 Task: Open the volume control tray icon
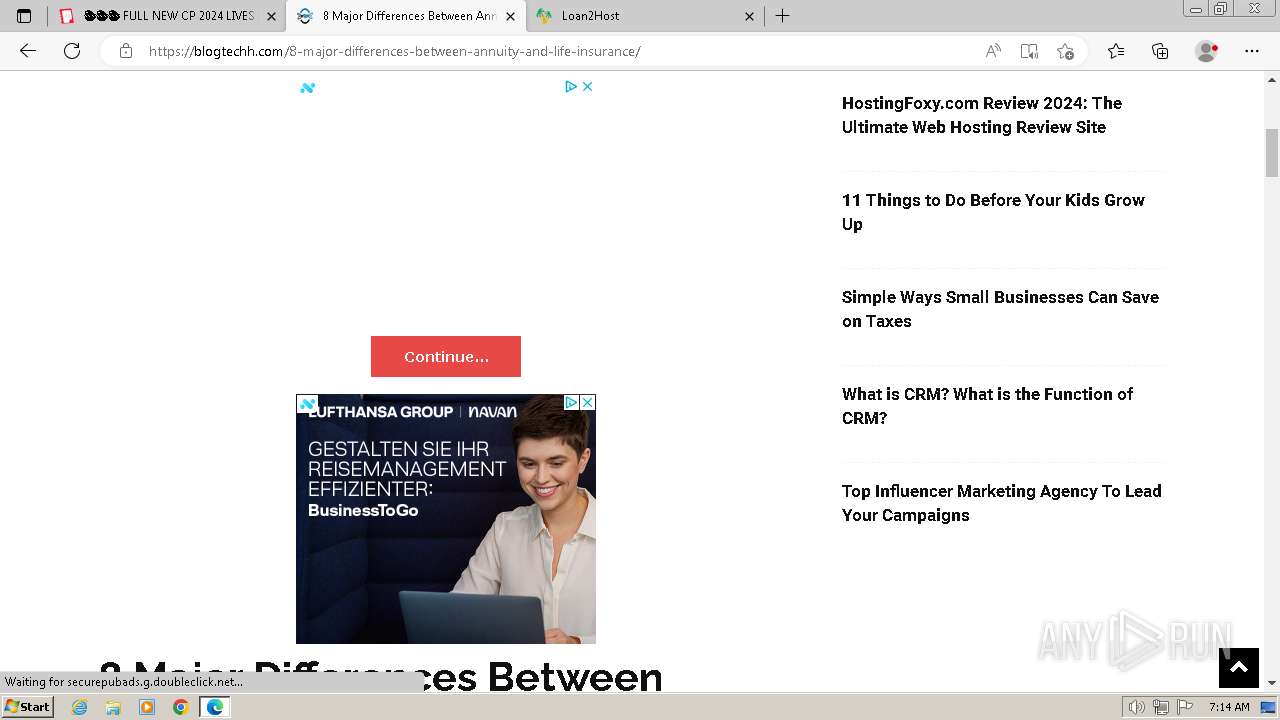pyautogui.click(x=1137, y=707)
